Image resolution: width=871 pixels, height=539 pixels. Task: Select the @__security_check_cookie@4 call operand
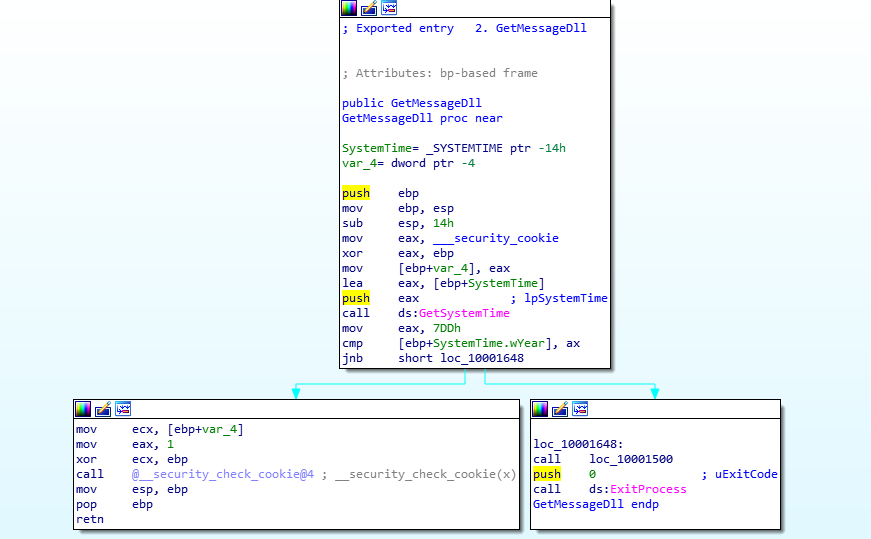(224, 474)
